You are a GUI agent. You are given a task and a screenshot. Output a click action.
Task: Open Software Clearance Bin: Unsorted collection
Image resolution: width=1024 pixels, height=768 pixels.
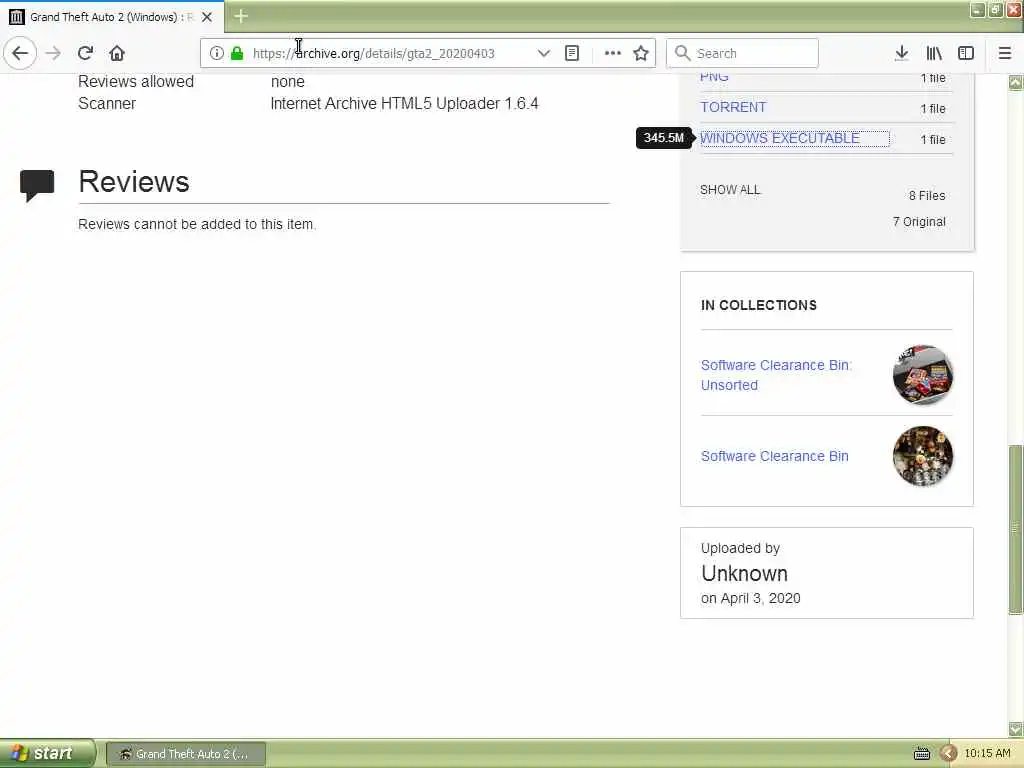click(776, 375)
